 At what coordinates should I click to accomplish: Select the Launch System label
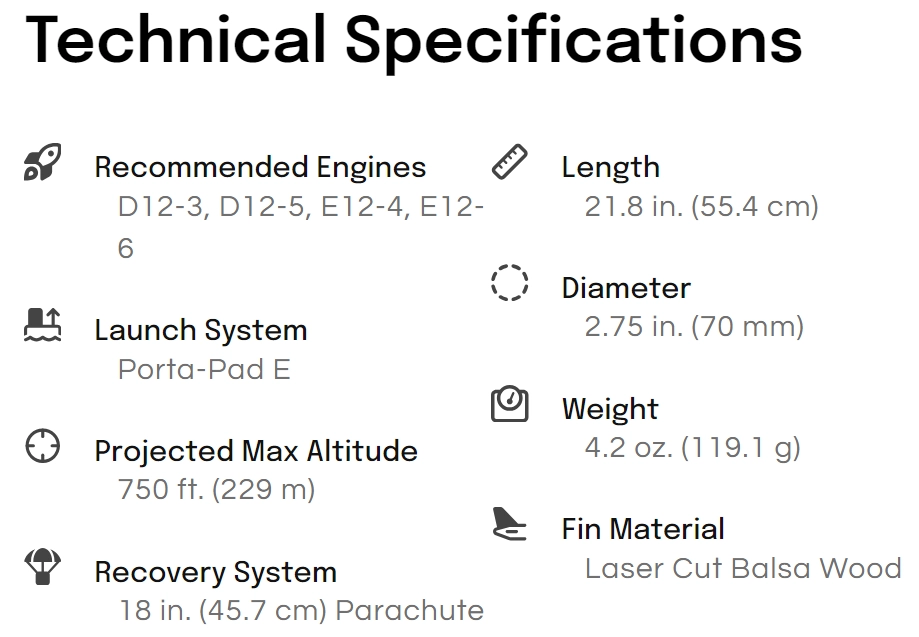(201, 330)
